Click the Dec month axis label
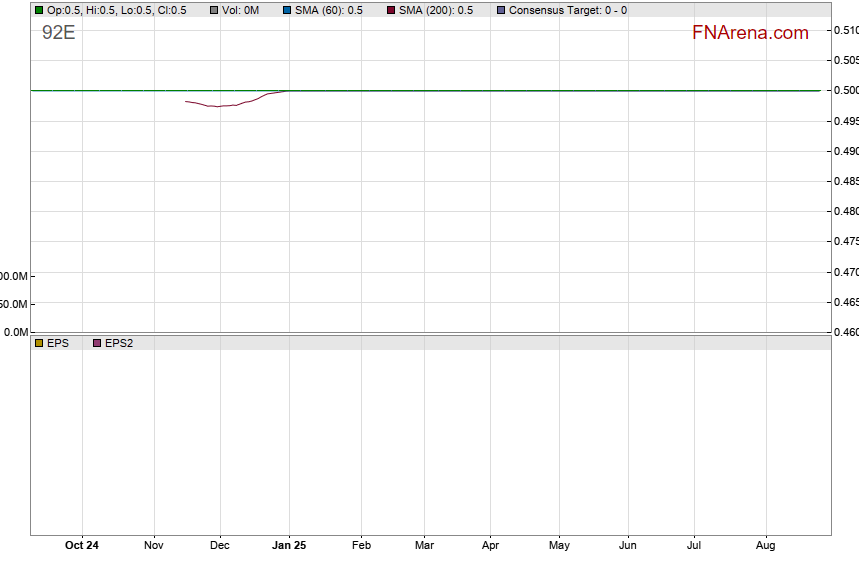The image size is (859, 566). [219, 546]
